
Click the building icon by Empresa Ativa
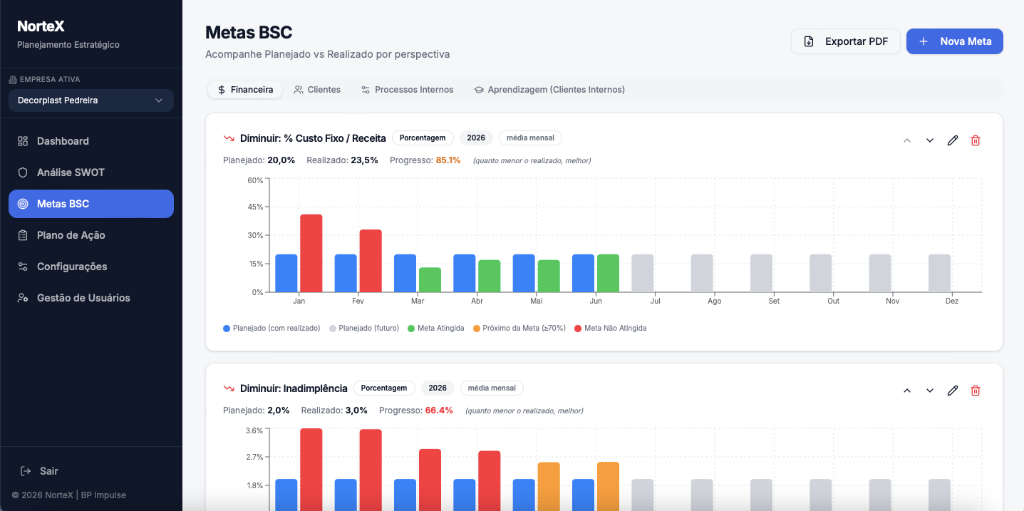click(13, 80)
